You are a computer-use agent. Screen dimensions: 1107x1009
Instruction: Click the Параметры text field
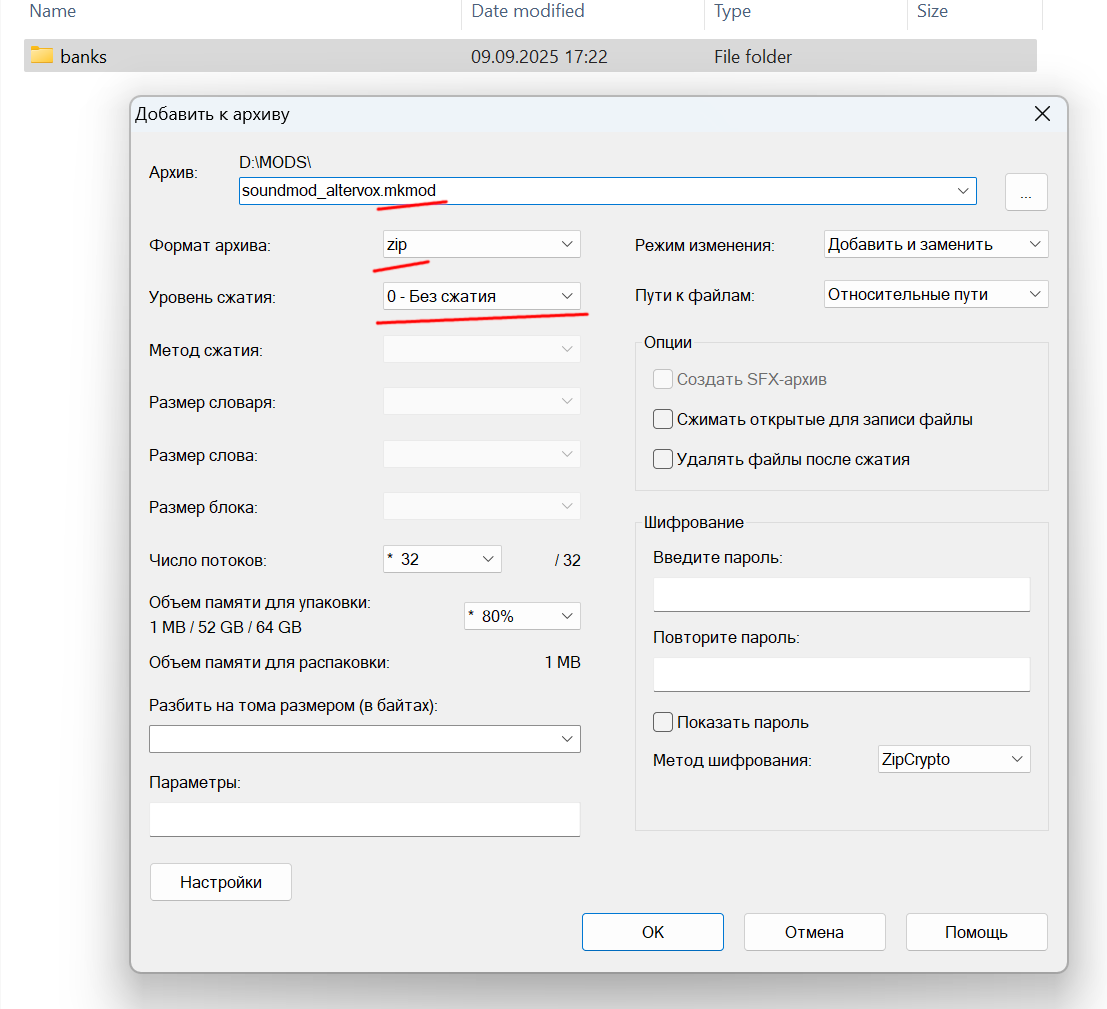point(364,820)
